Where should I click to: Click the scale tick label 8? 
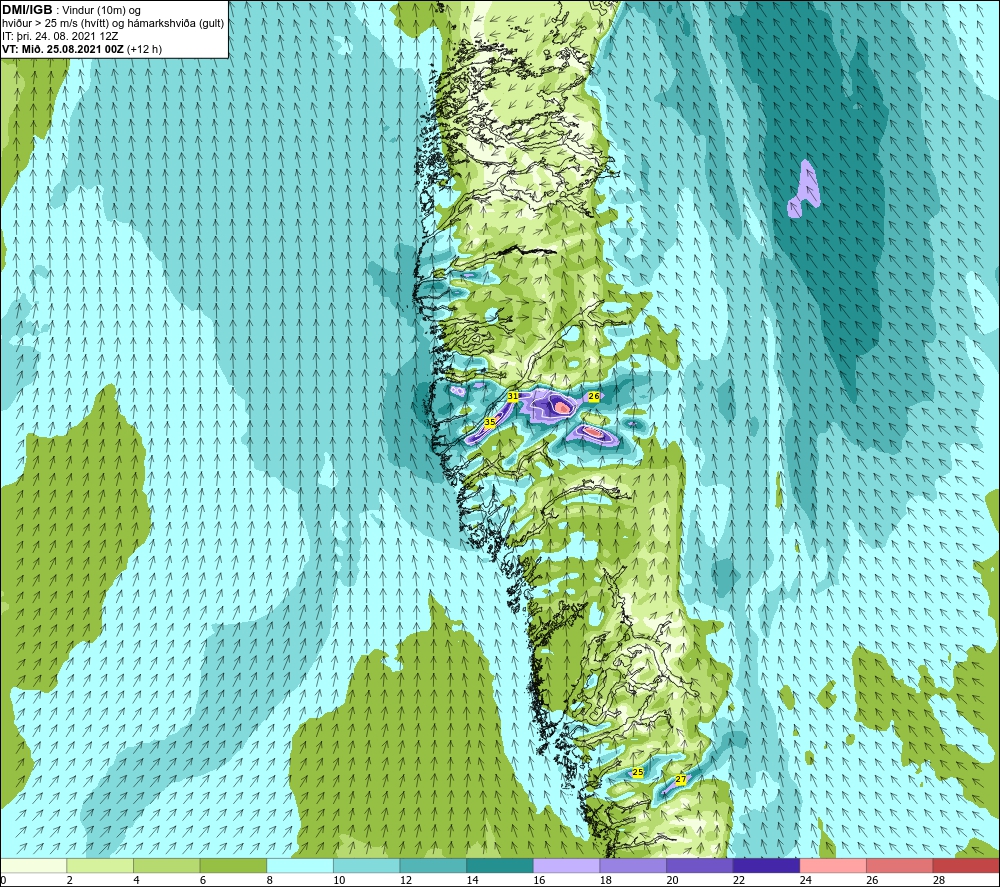(x=270, y=881)
